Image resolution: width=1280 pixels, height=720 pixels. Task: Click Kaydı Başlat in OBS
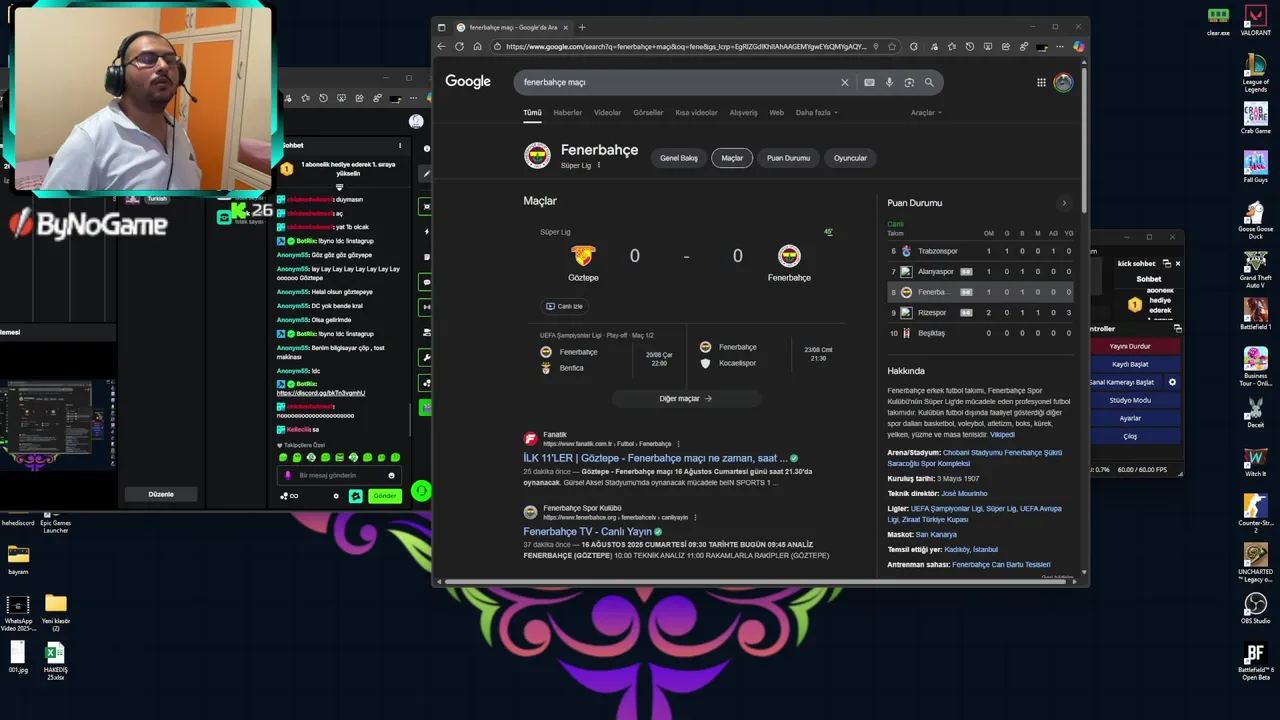[x=1130, y=364]
